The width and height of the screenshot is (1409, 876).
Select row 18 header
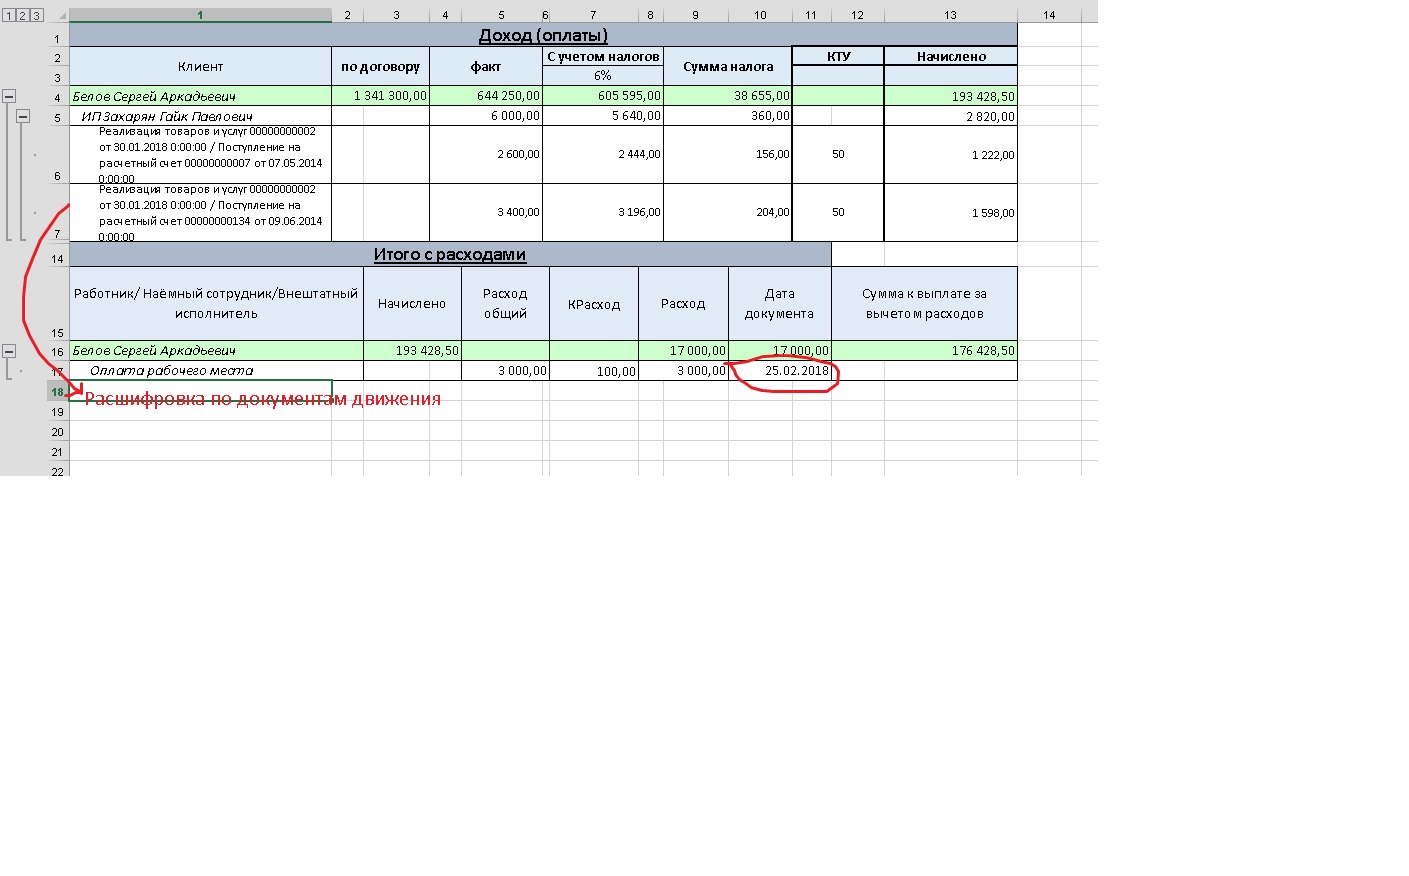coord(57,392)
